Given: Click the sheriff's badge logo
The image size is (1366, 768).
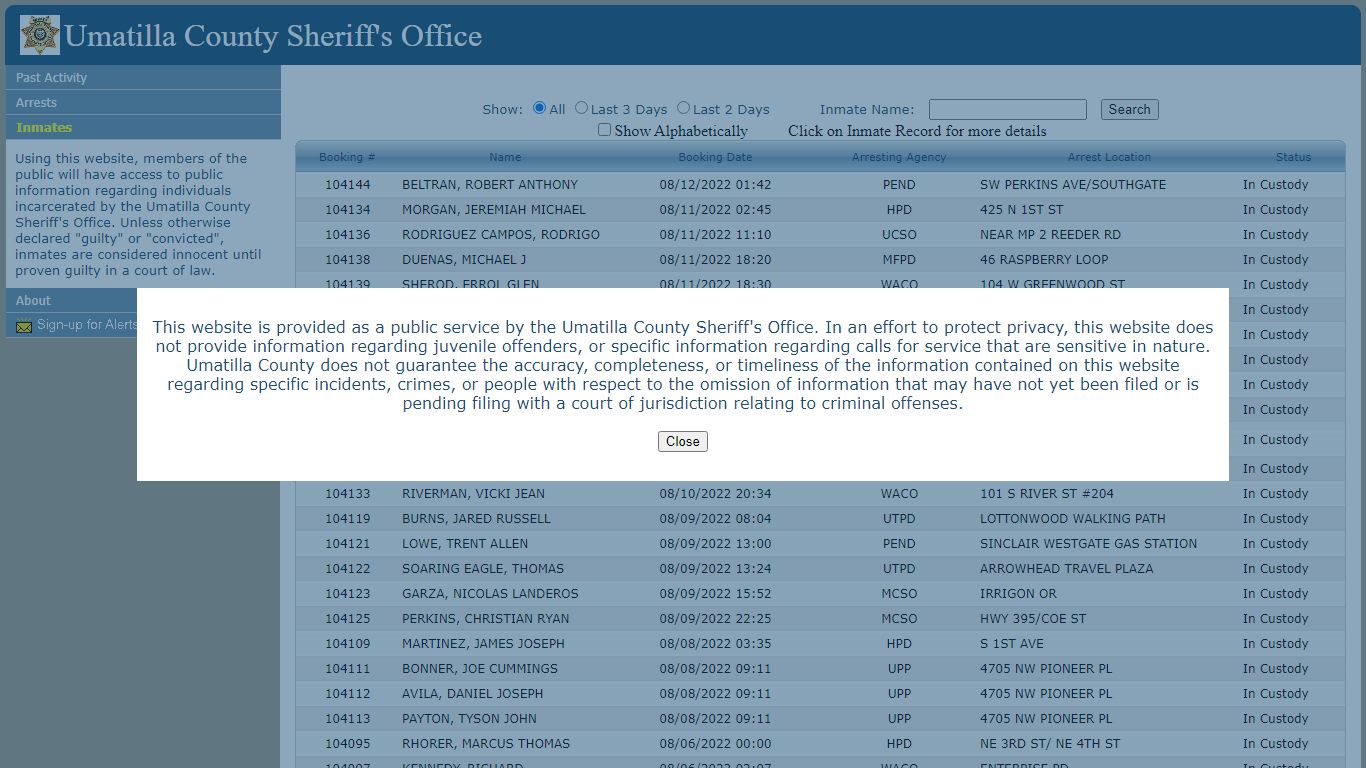Looking at the screenshot, I should tap(40, 35).
